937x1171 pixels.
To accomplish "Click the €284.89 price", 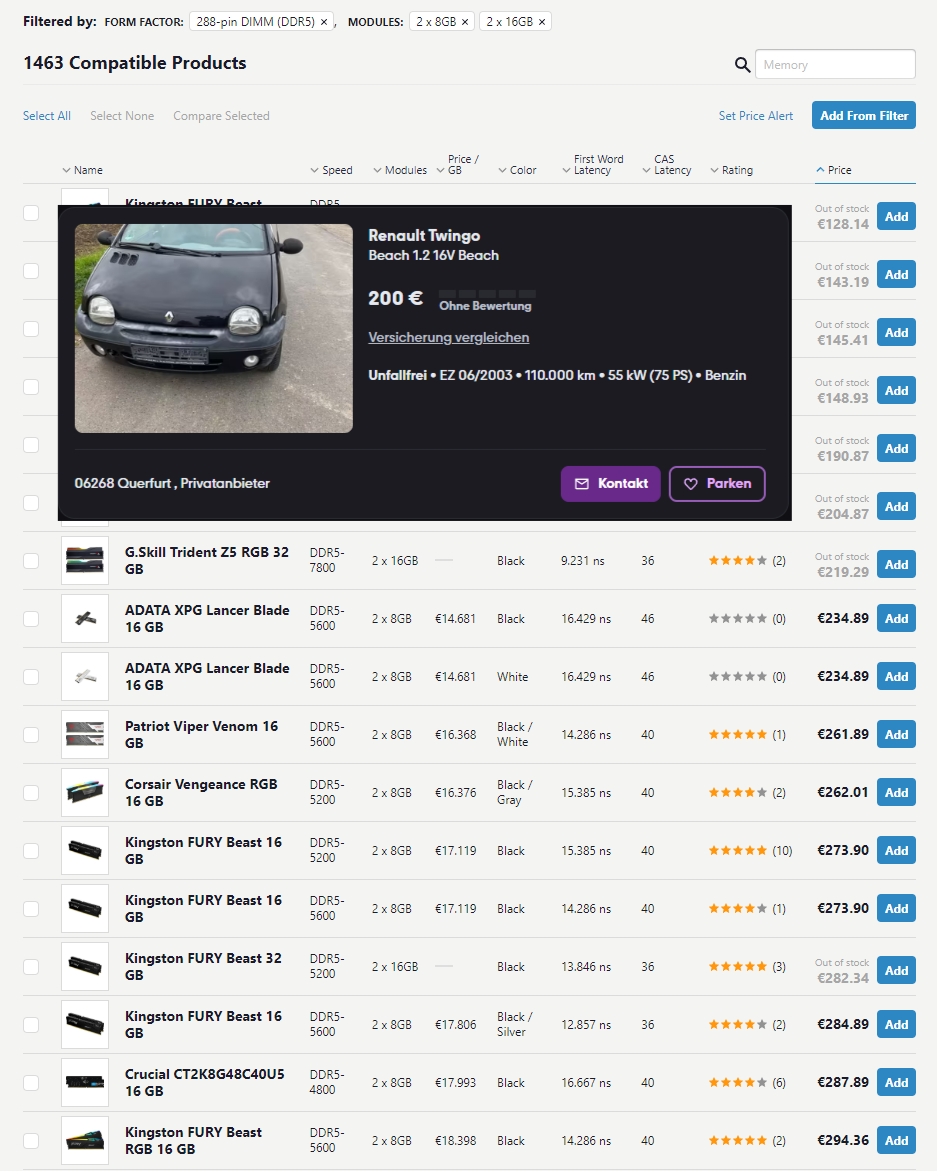I will (843, 1025).
